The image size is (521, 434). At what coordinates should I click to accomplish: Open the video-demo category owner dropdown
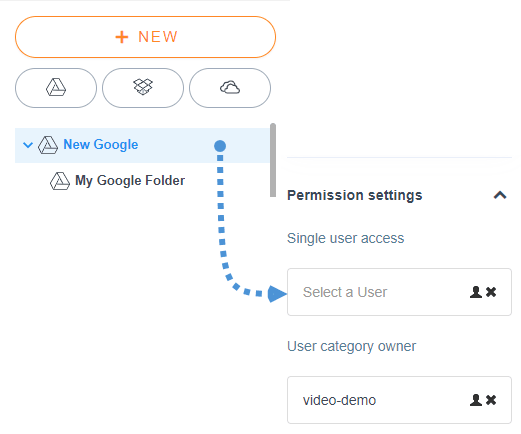point(399,400)
